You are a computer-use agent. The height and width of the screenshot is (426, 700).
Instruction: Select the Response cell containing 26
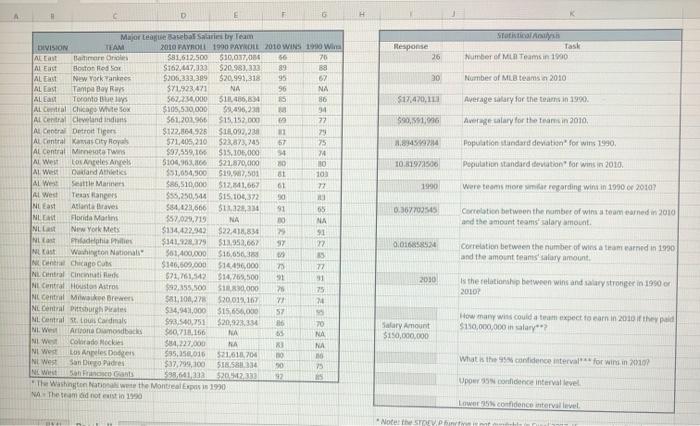click(411, 57)
